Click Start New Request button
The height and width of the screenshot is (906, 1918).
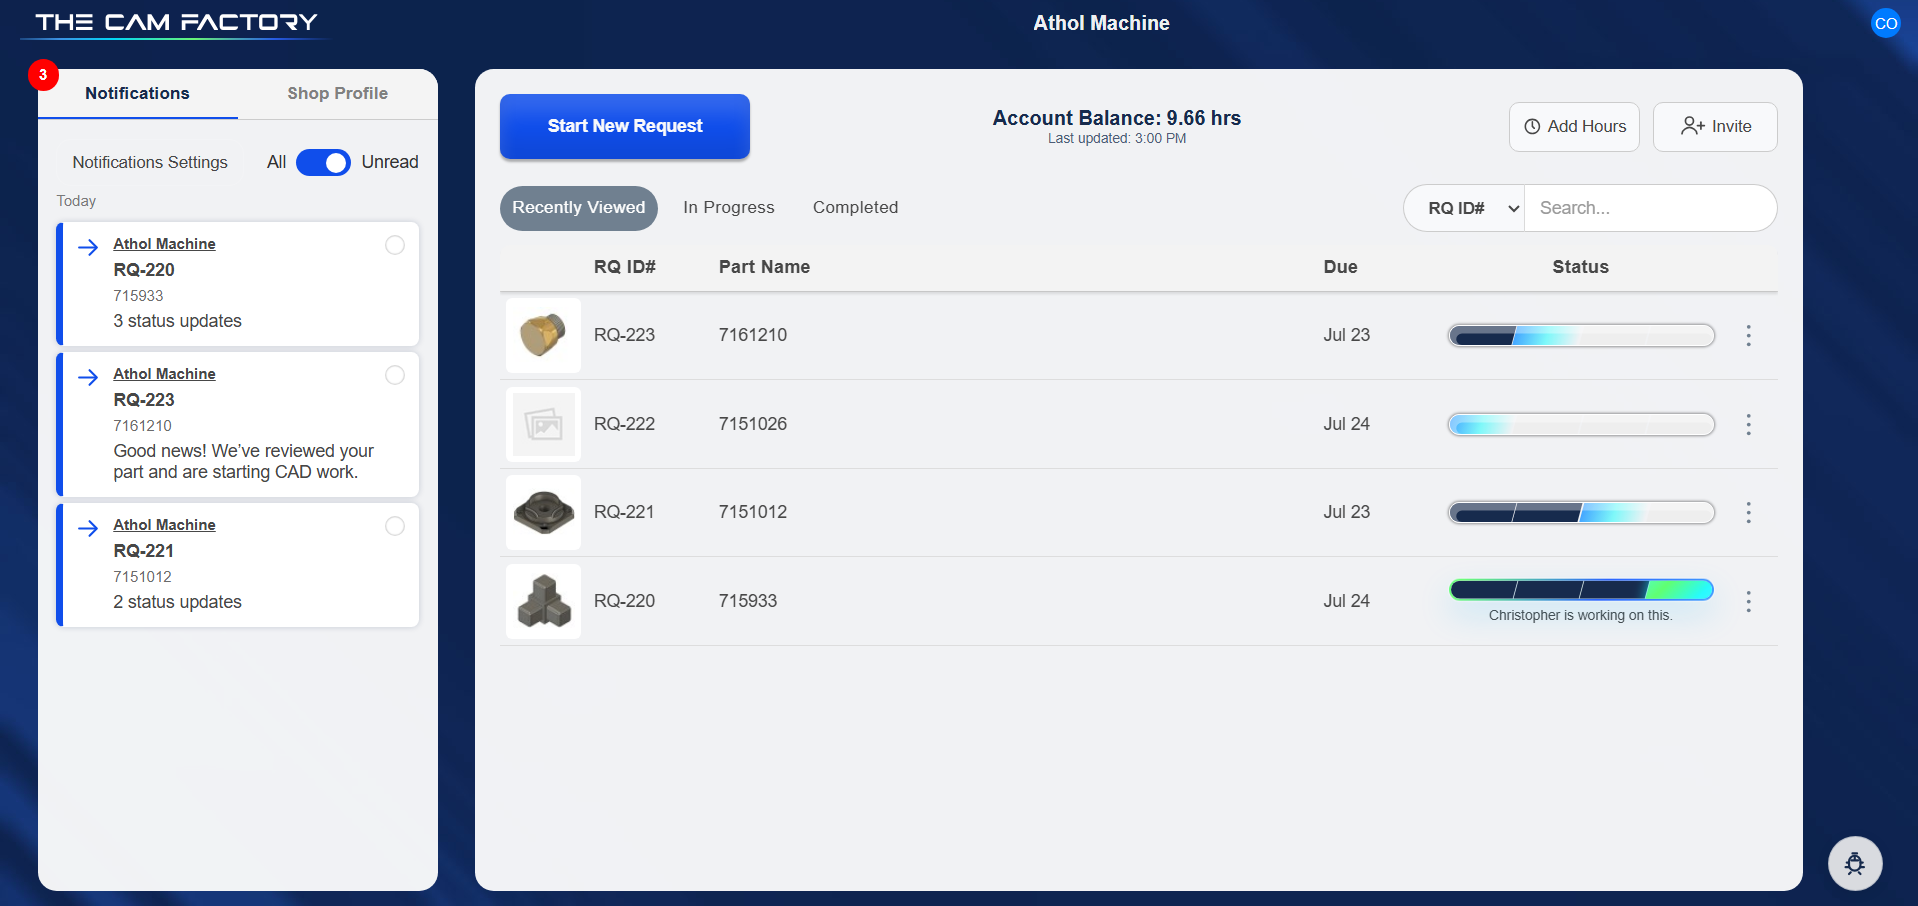[625, 126]
